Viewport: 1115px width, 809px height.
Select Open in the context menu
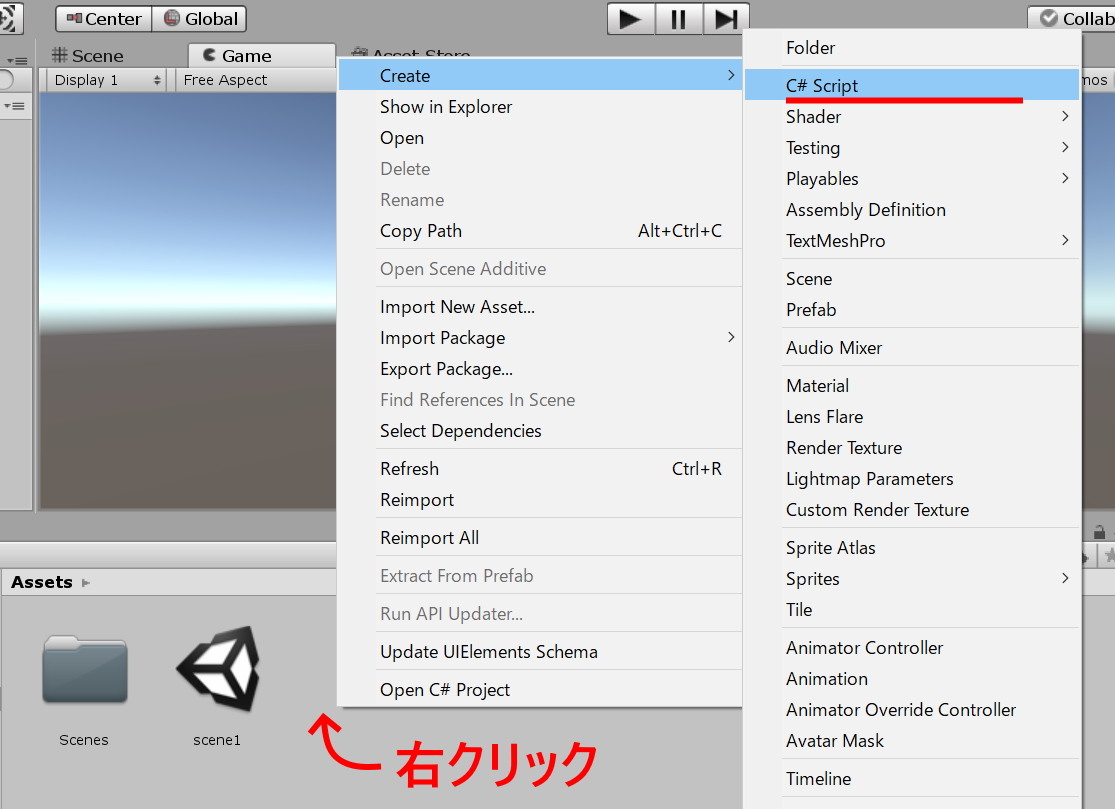coord(539,138)
